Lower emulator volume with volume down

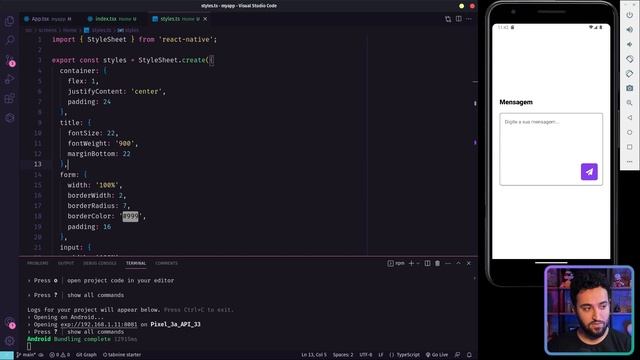click(629, 44)
